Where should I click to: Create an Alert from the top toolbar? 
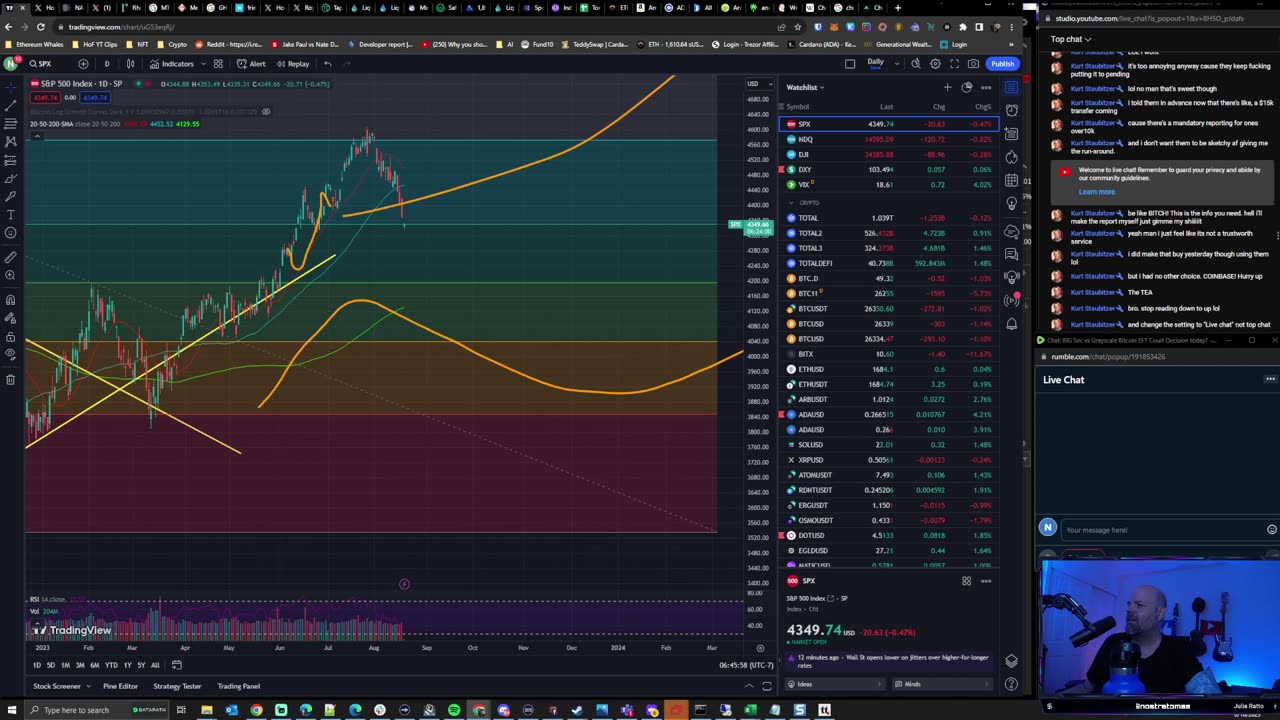(251, 64)
